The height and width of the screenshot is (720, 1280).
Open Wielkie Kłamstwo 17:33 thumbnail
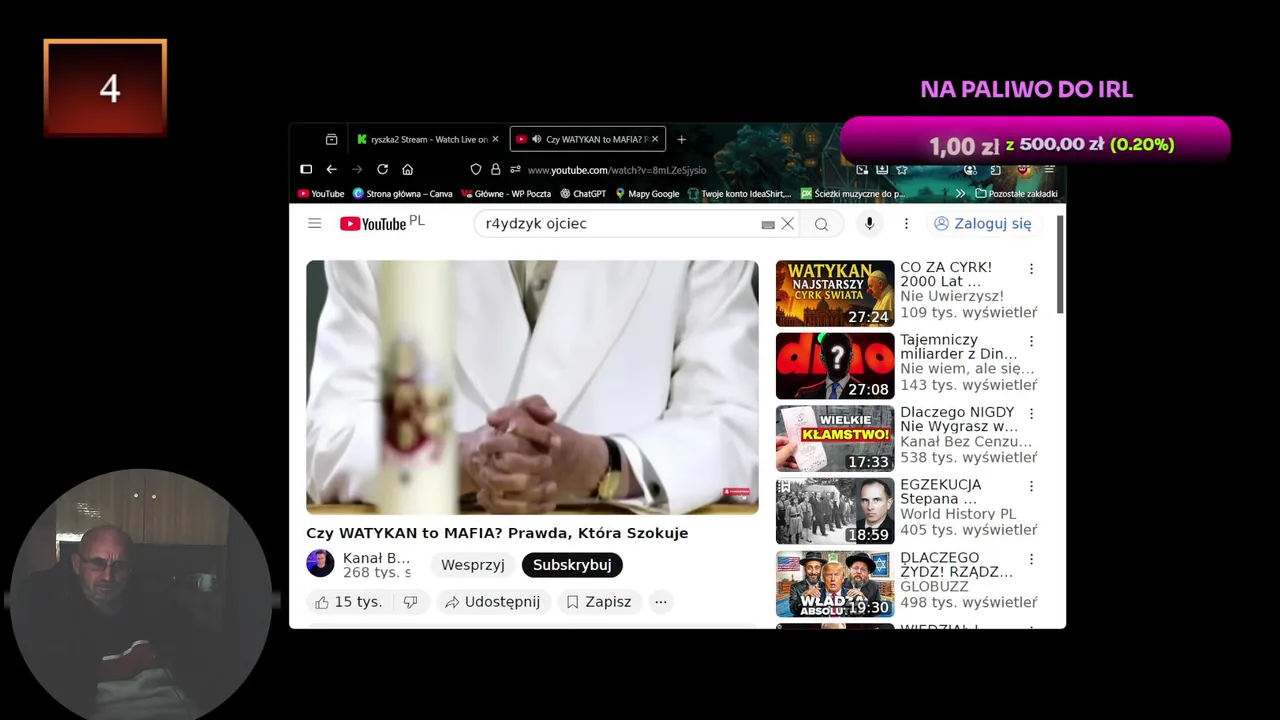pyautogui.click(x=835, y=439)
